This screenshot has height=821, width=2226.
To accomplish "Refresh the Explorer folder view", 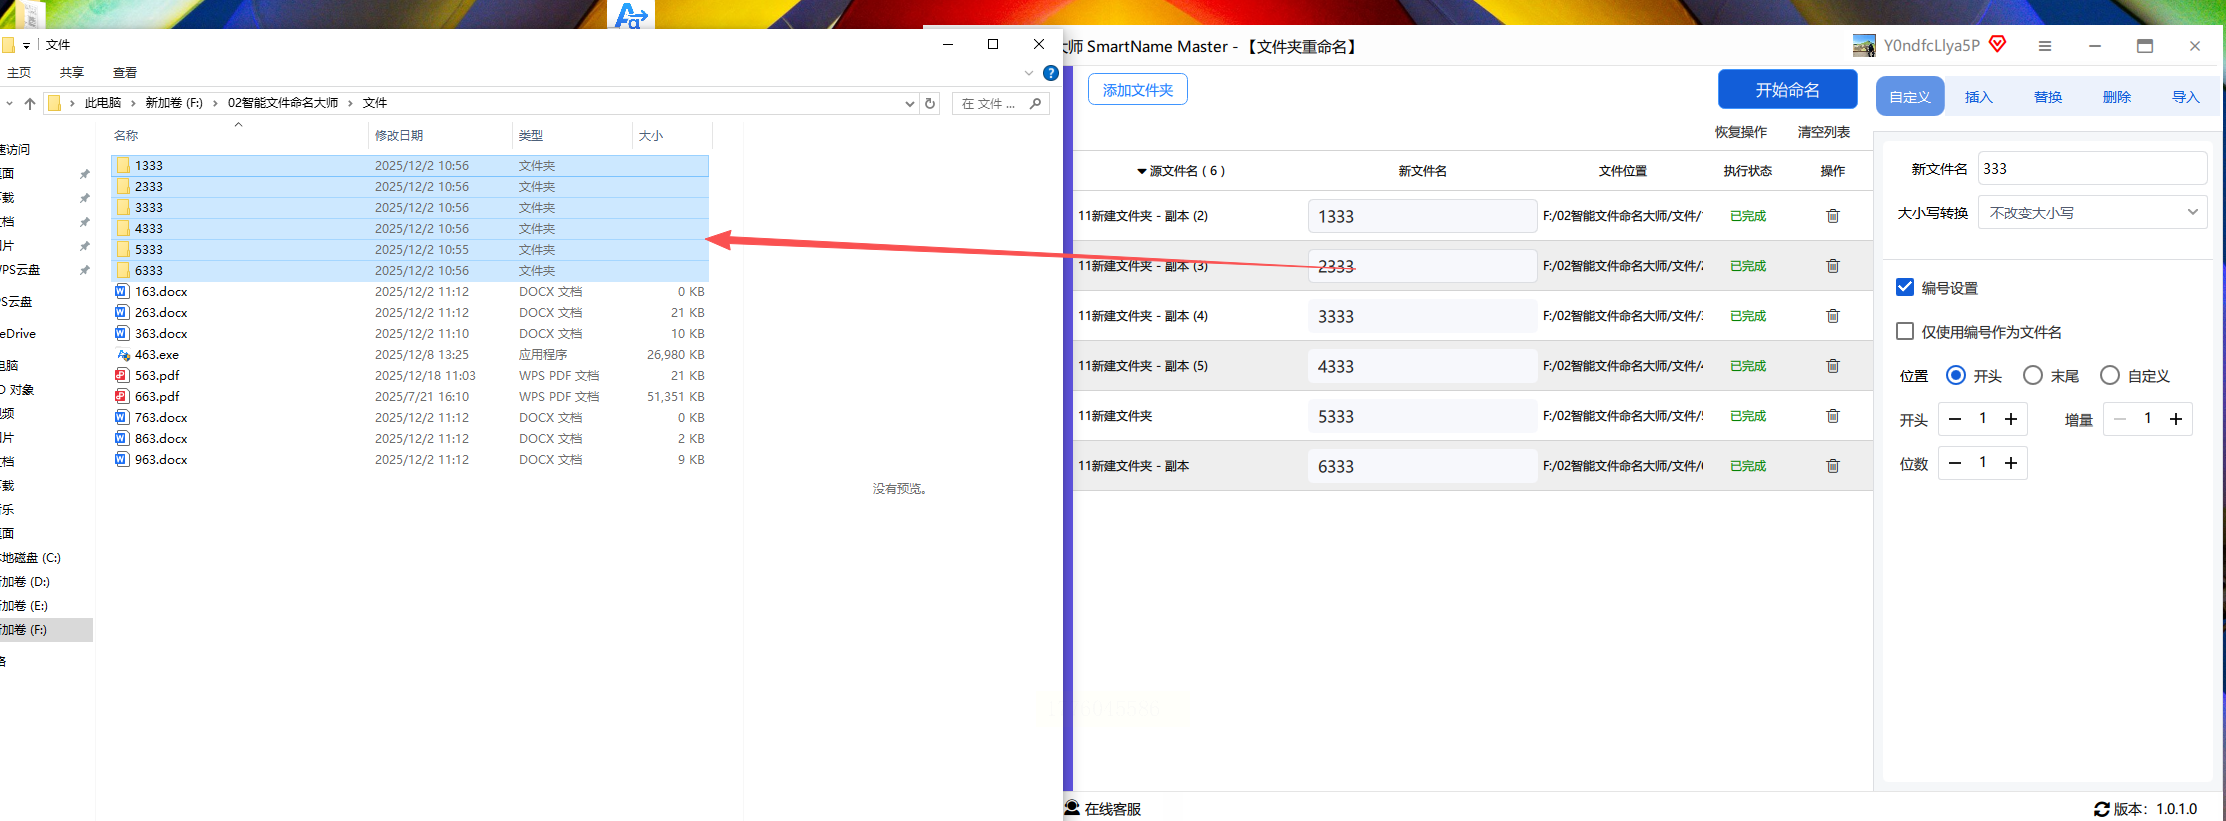I will (x=930, y=103).
